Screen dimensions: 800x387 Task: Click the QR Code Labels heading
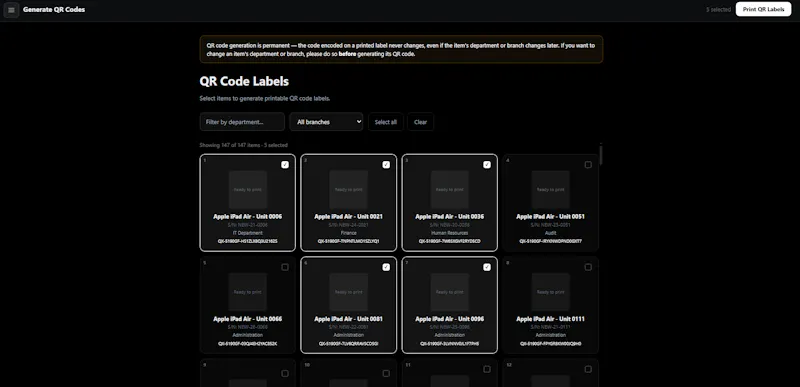pos(244,81)
